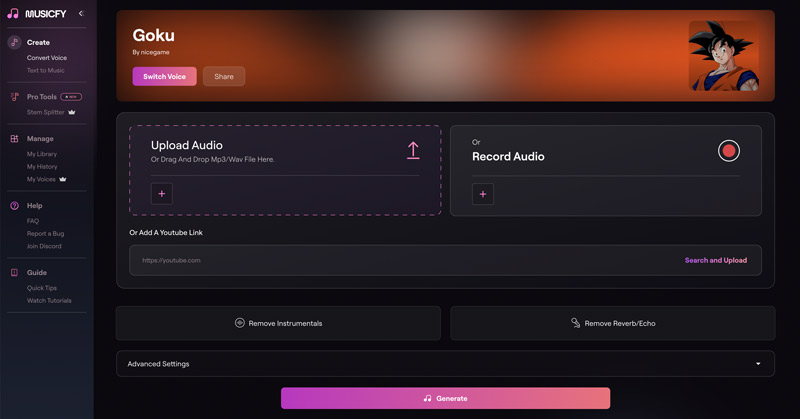Collapse the sidebar with the double chevron
Image resolution: width=800 pixels, height=419 pixels.
click(81, 13)
